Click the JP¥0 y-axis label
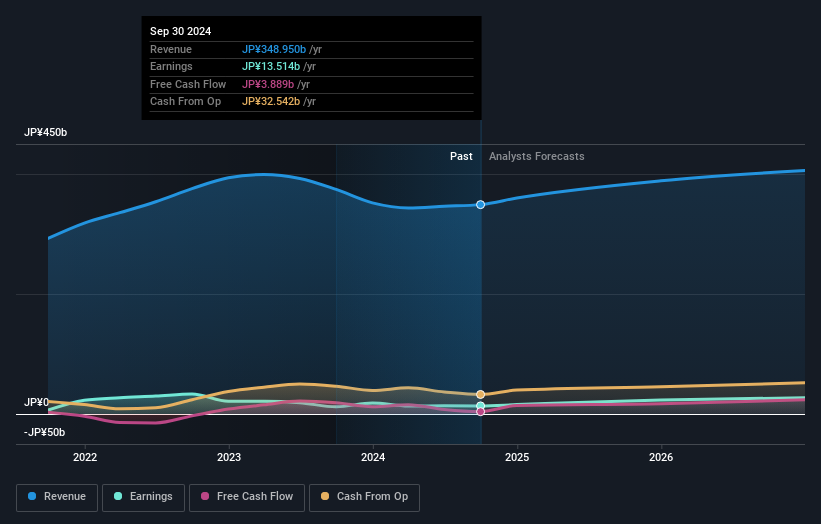This screenshot has height=524, width=821. [36, 402]
